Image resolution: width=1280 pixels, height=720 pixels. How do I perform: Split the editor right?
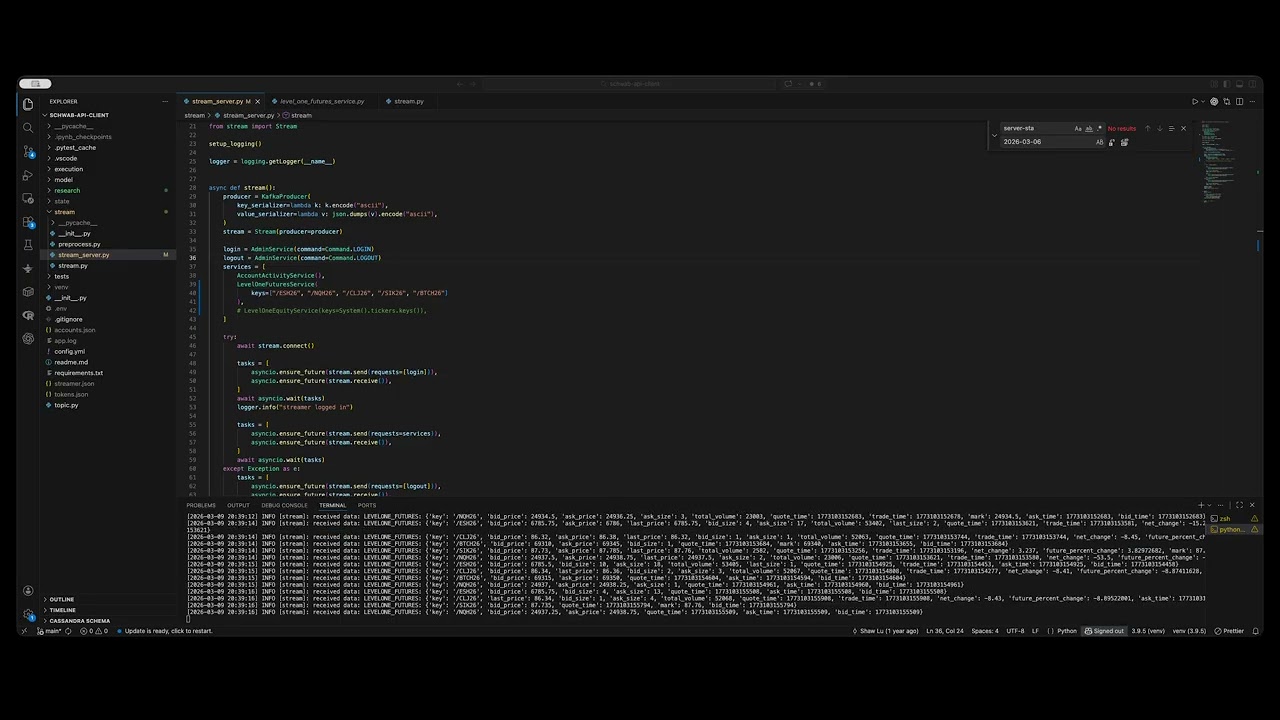click(1239, 101)
